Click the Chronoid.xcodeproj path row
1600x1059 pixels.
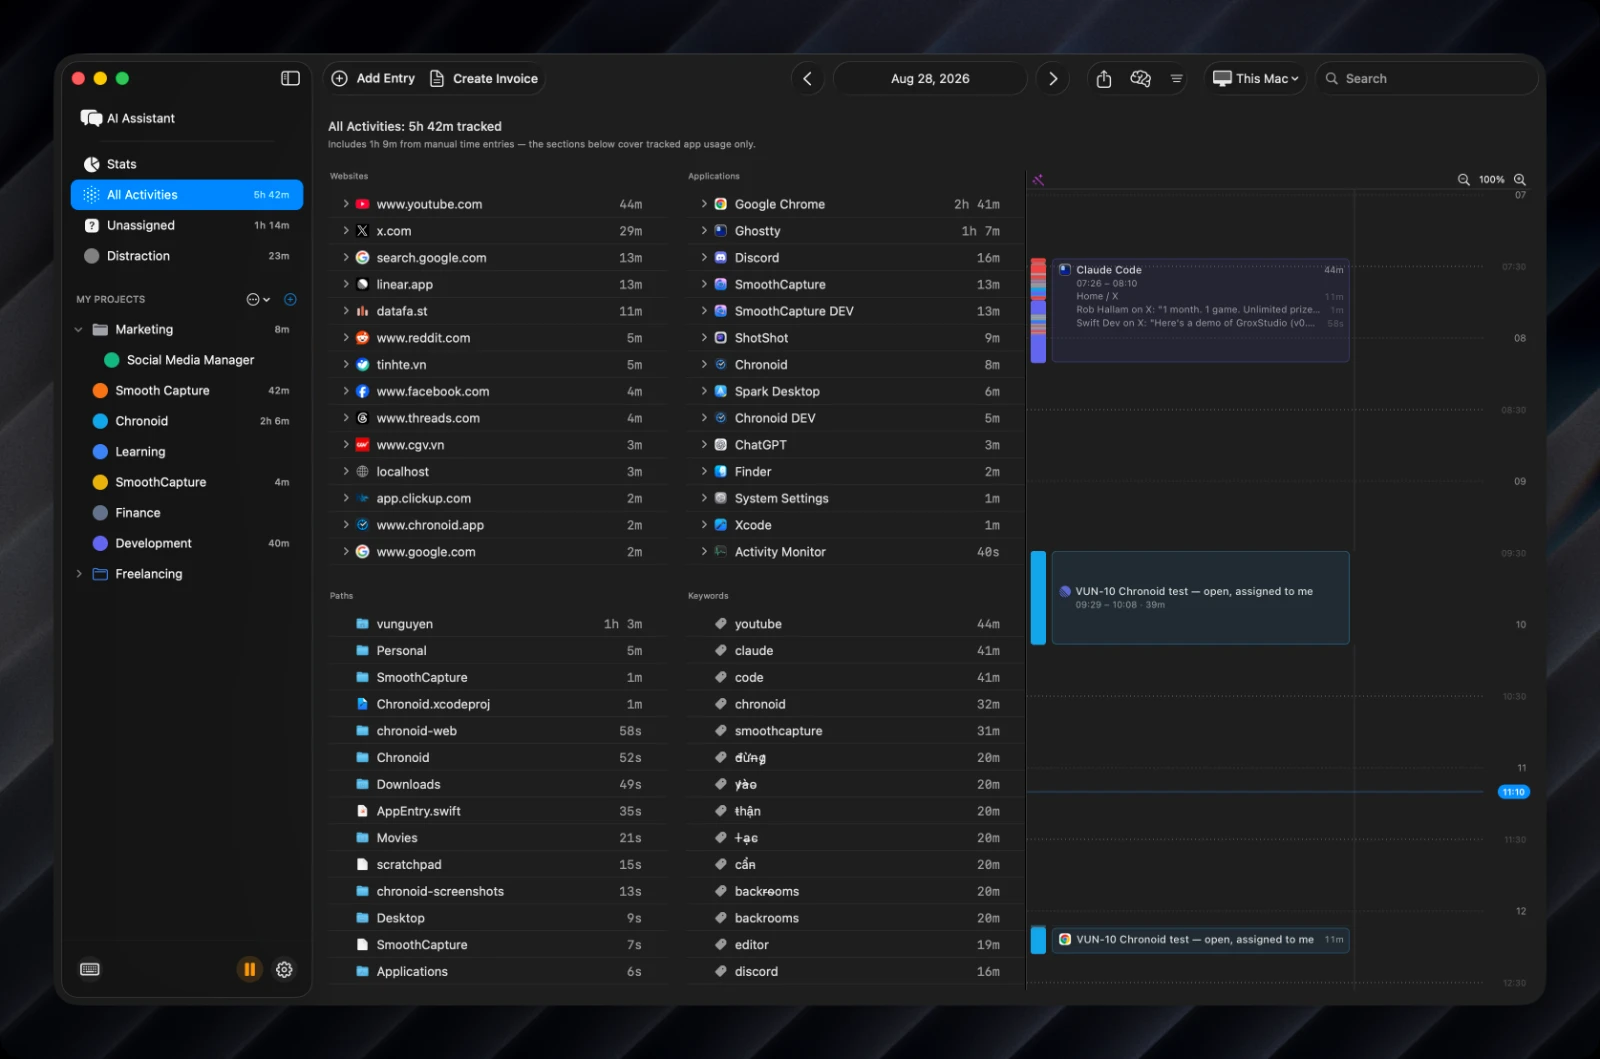pos(497,704)
